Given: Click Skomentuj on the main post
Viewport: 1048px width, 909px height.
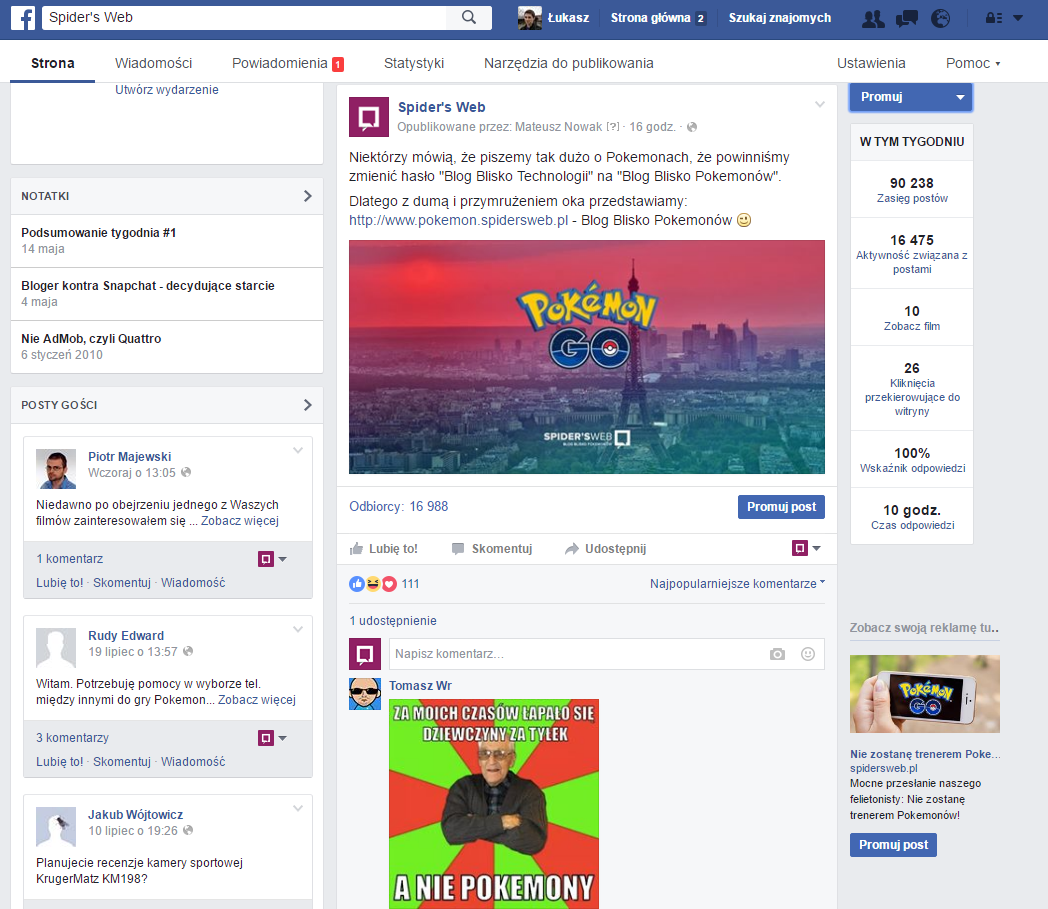Looking at the screenshot, I should (493, 549).
